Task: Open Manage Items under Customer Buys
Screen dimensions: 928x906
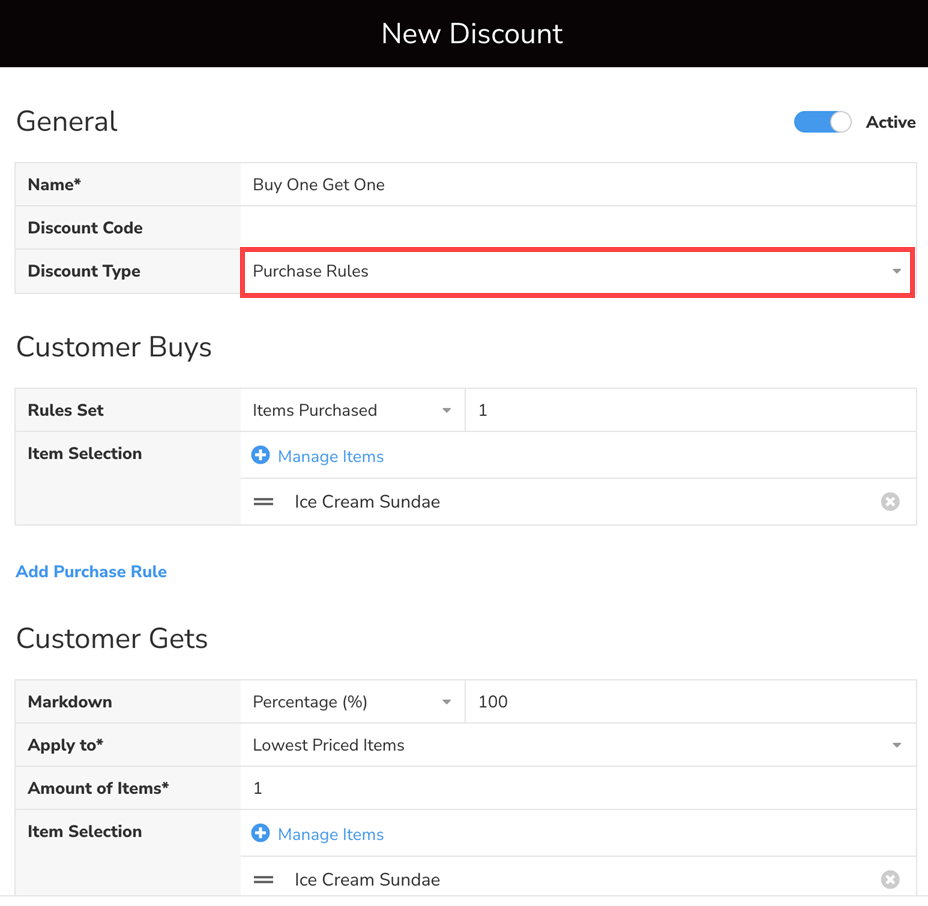Action: tap(330, 457)
